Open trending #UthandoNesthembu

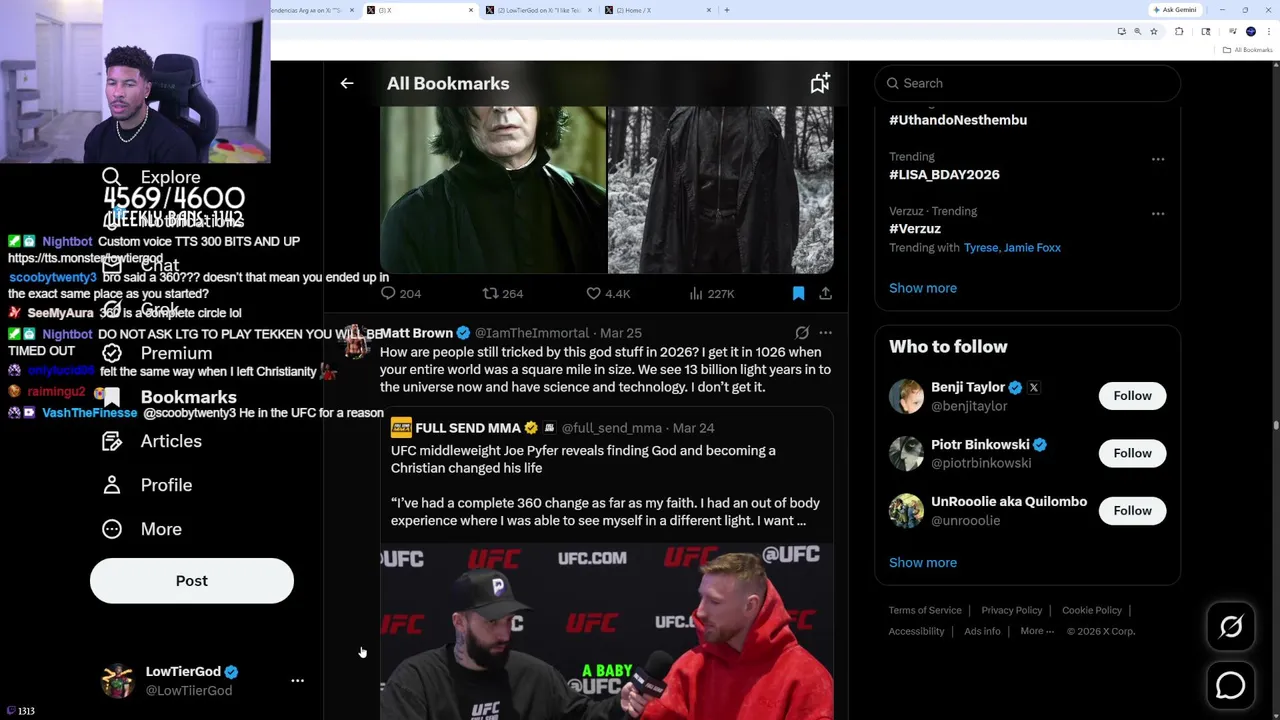tap(957, 120)
